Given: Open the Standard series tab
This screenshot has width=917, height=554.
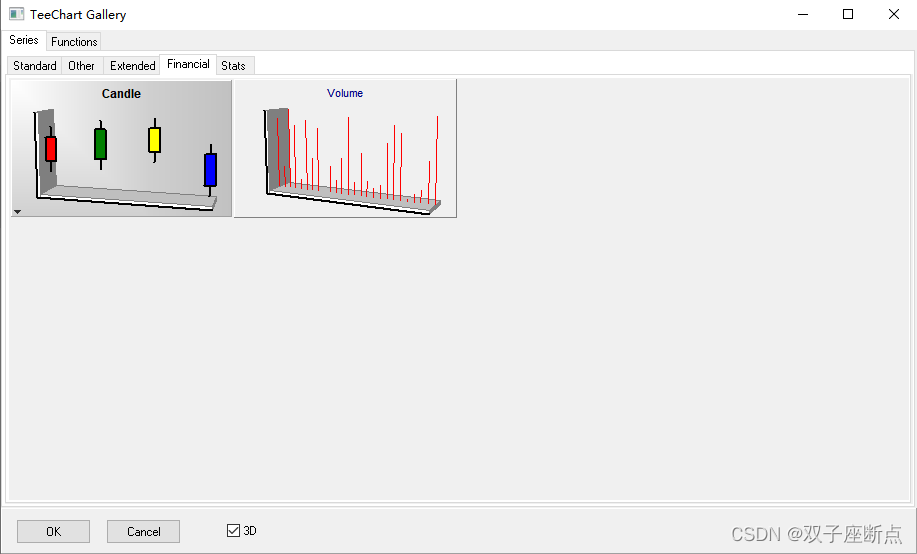Looking at the screenshot, I should (35, 66).
